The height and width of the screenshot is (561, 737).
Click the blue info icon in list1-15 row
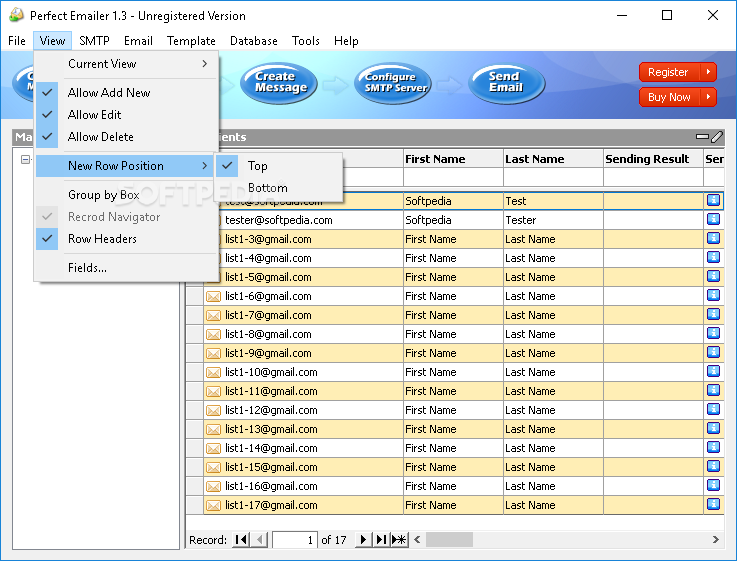click(713, 466)
